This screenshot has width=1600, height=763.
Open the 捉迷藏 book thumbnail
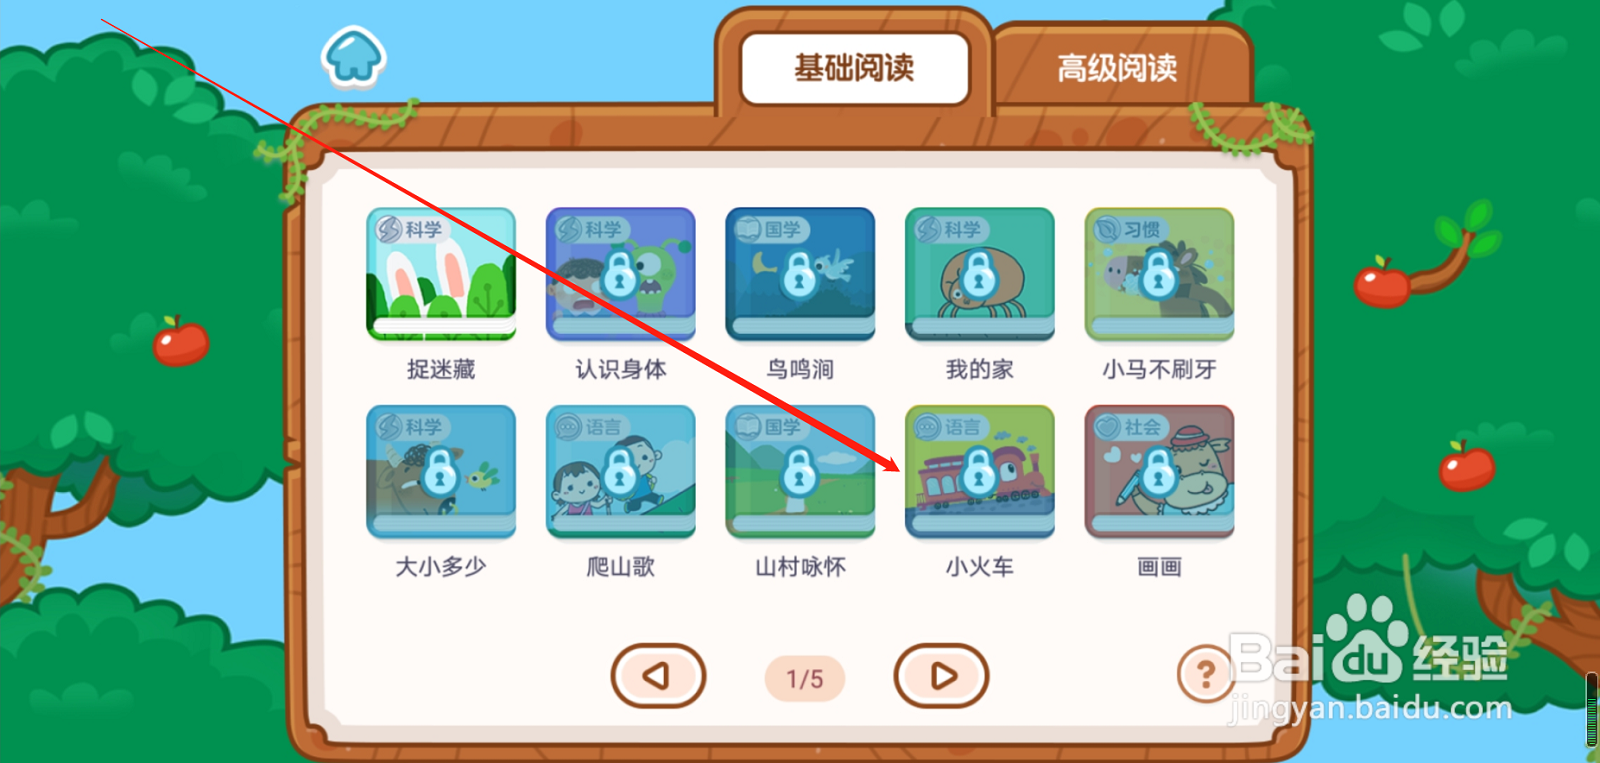[441, 274]
